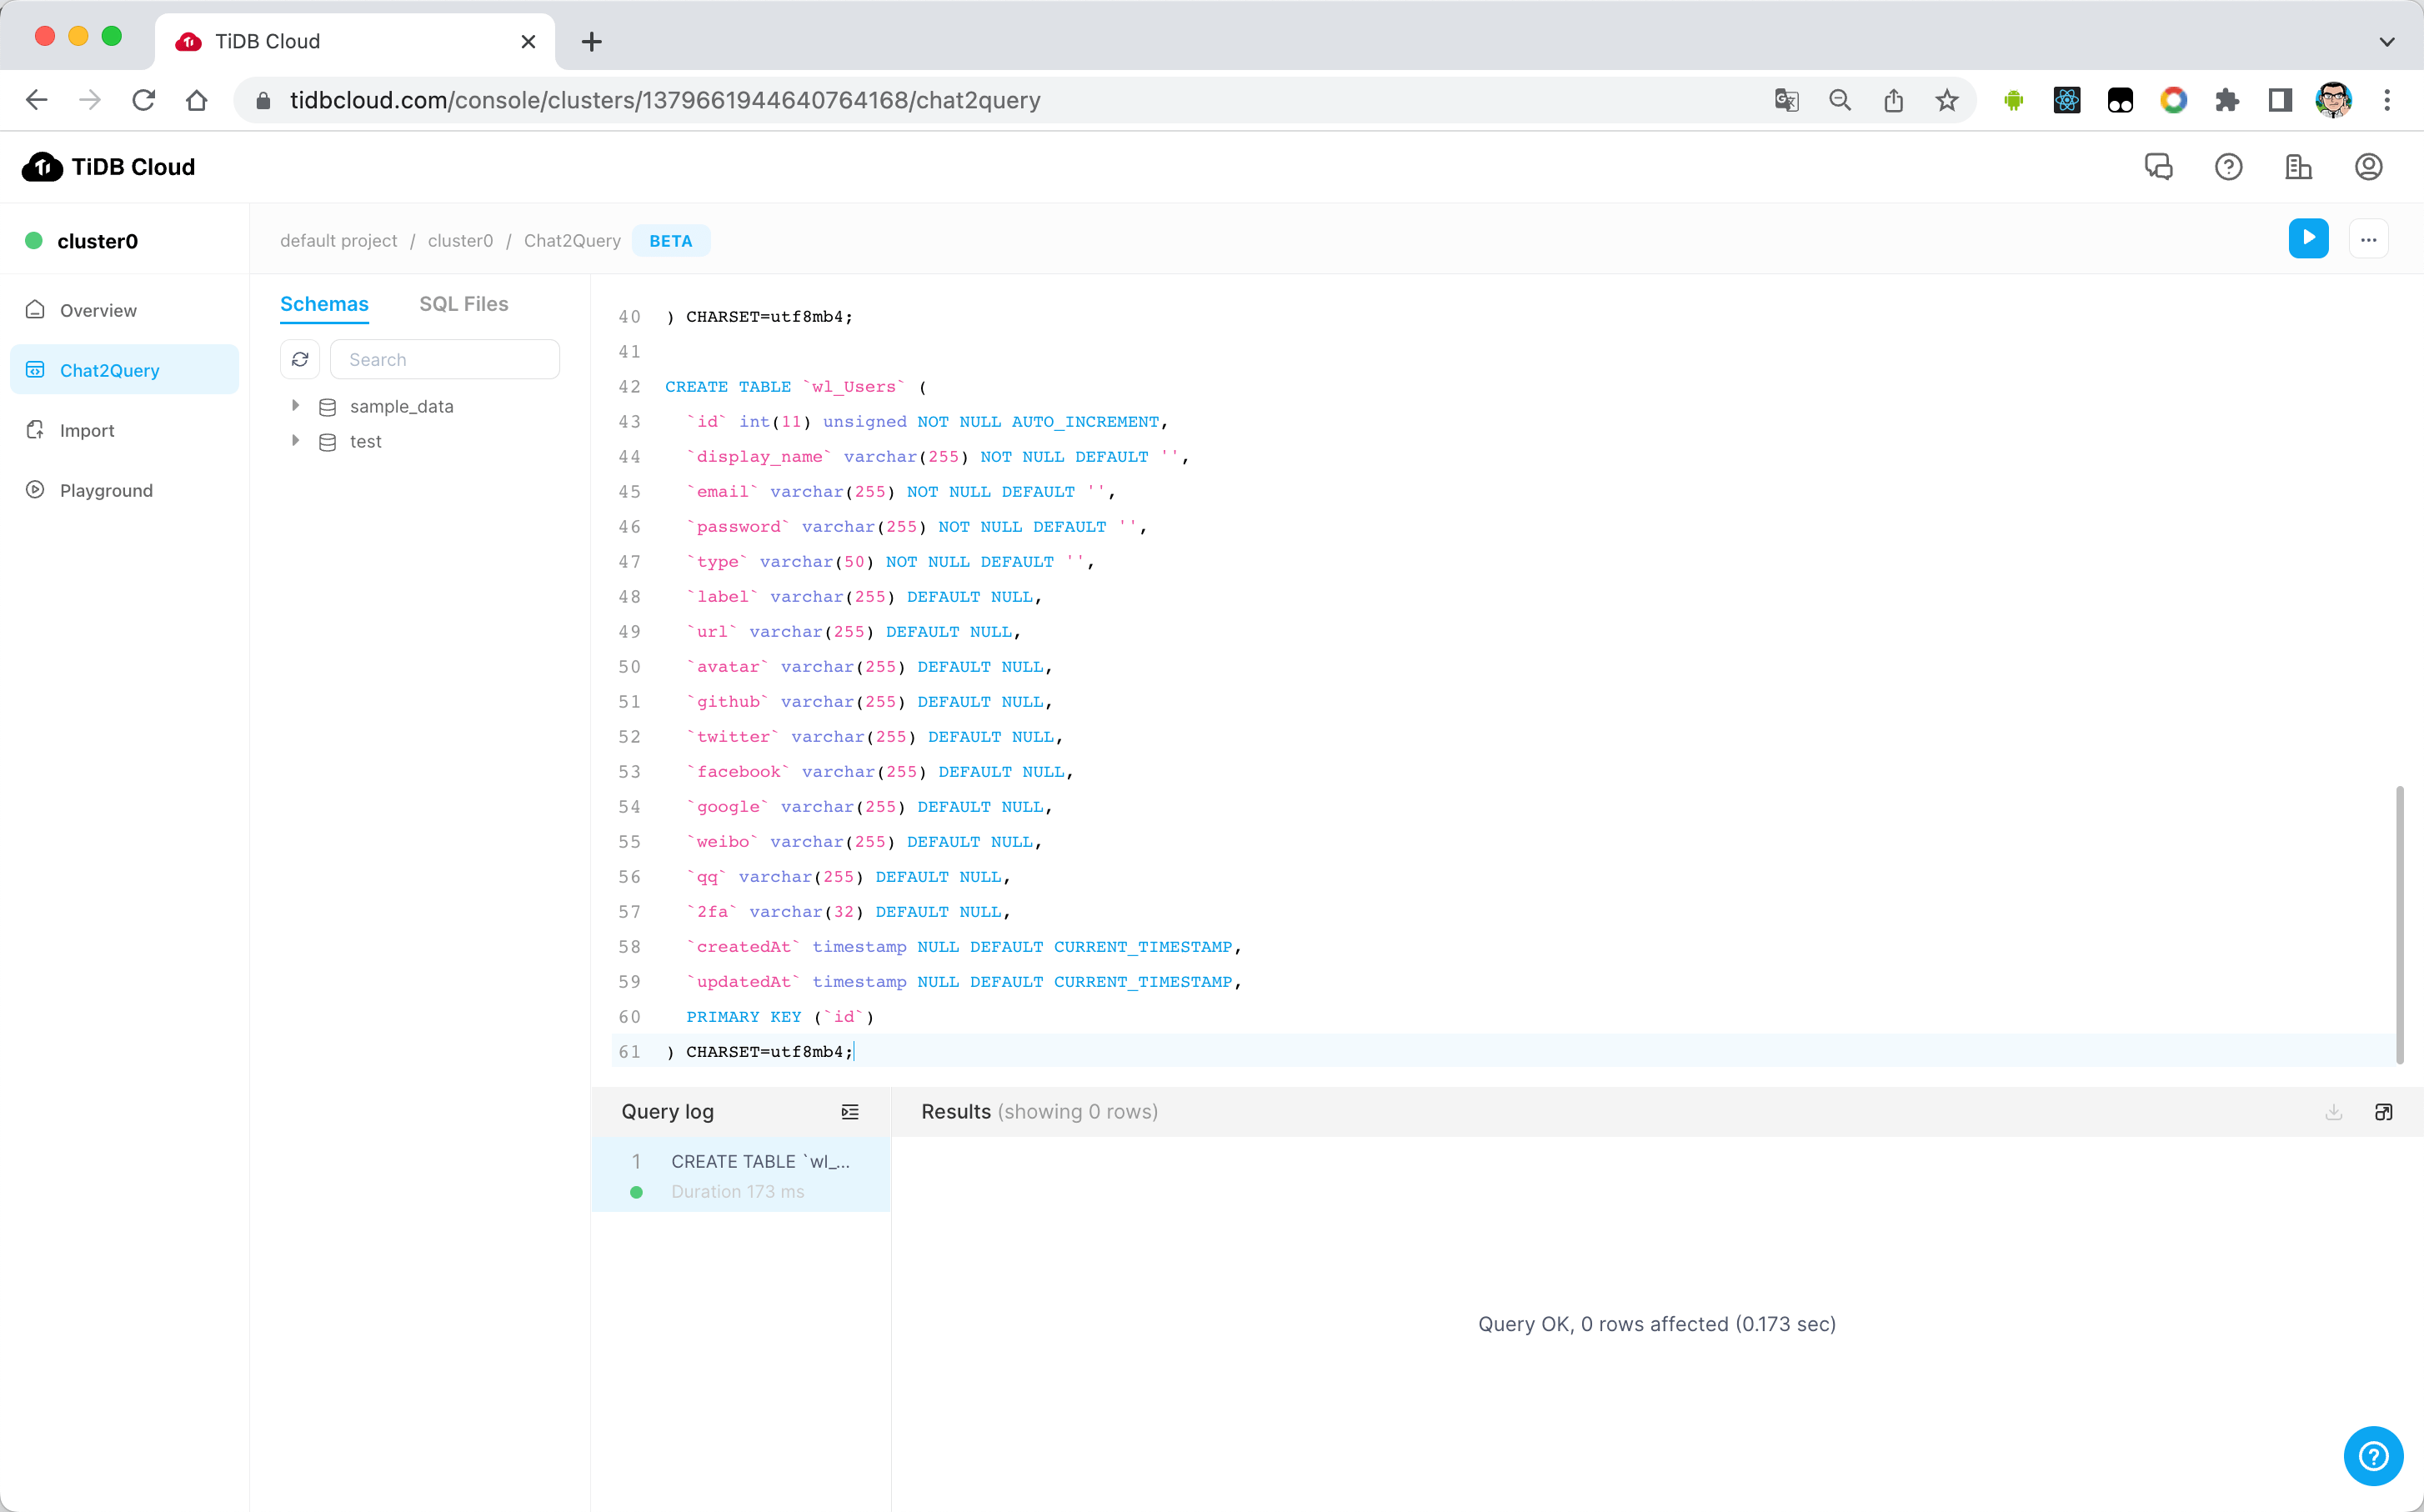Screen dimensions: 2424x1512
Task: Open the organization building icon
Action: tap(2298, 167)
